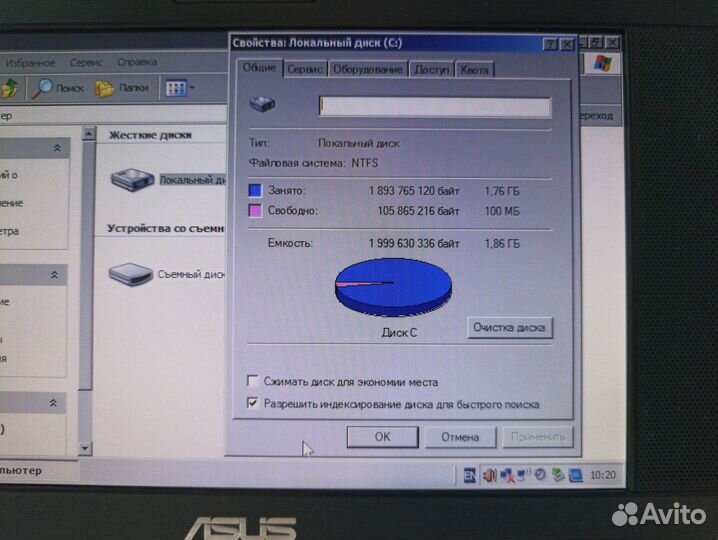Open Search (Поиск) in Explorer toolbar
This screenshot has width=718, height=540.
(58, 88)
